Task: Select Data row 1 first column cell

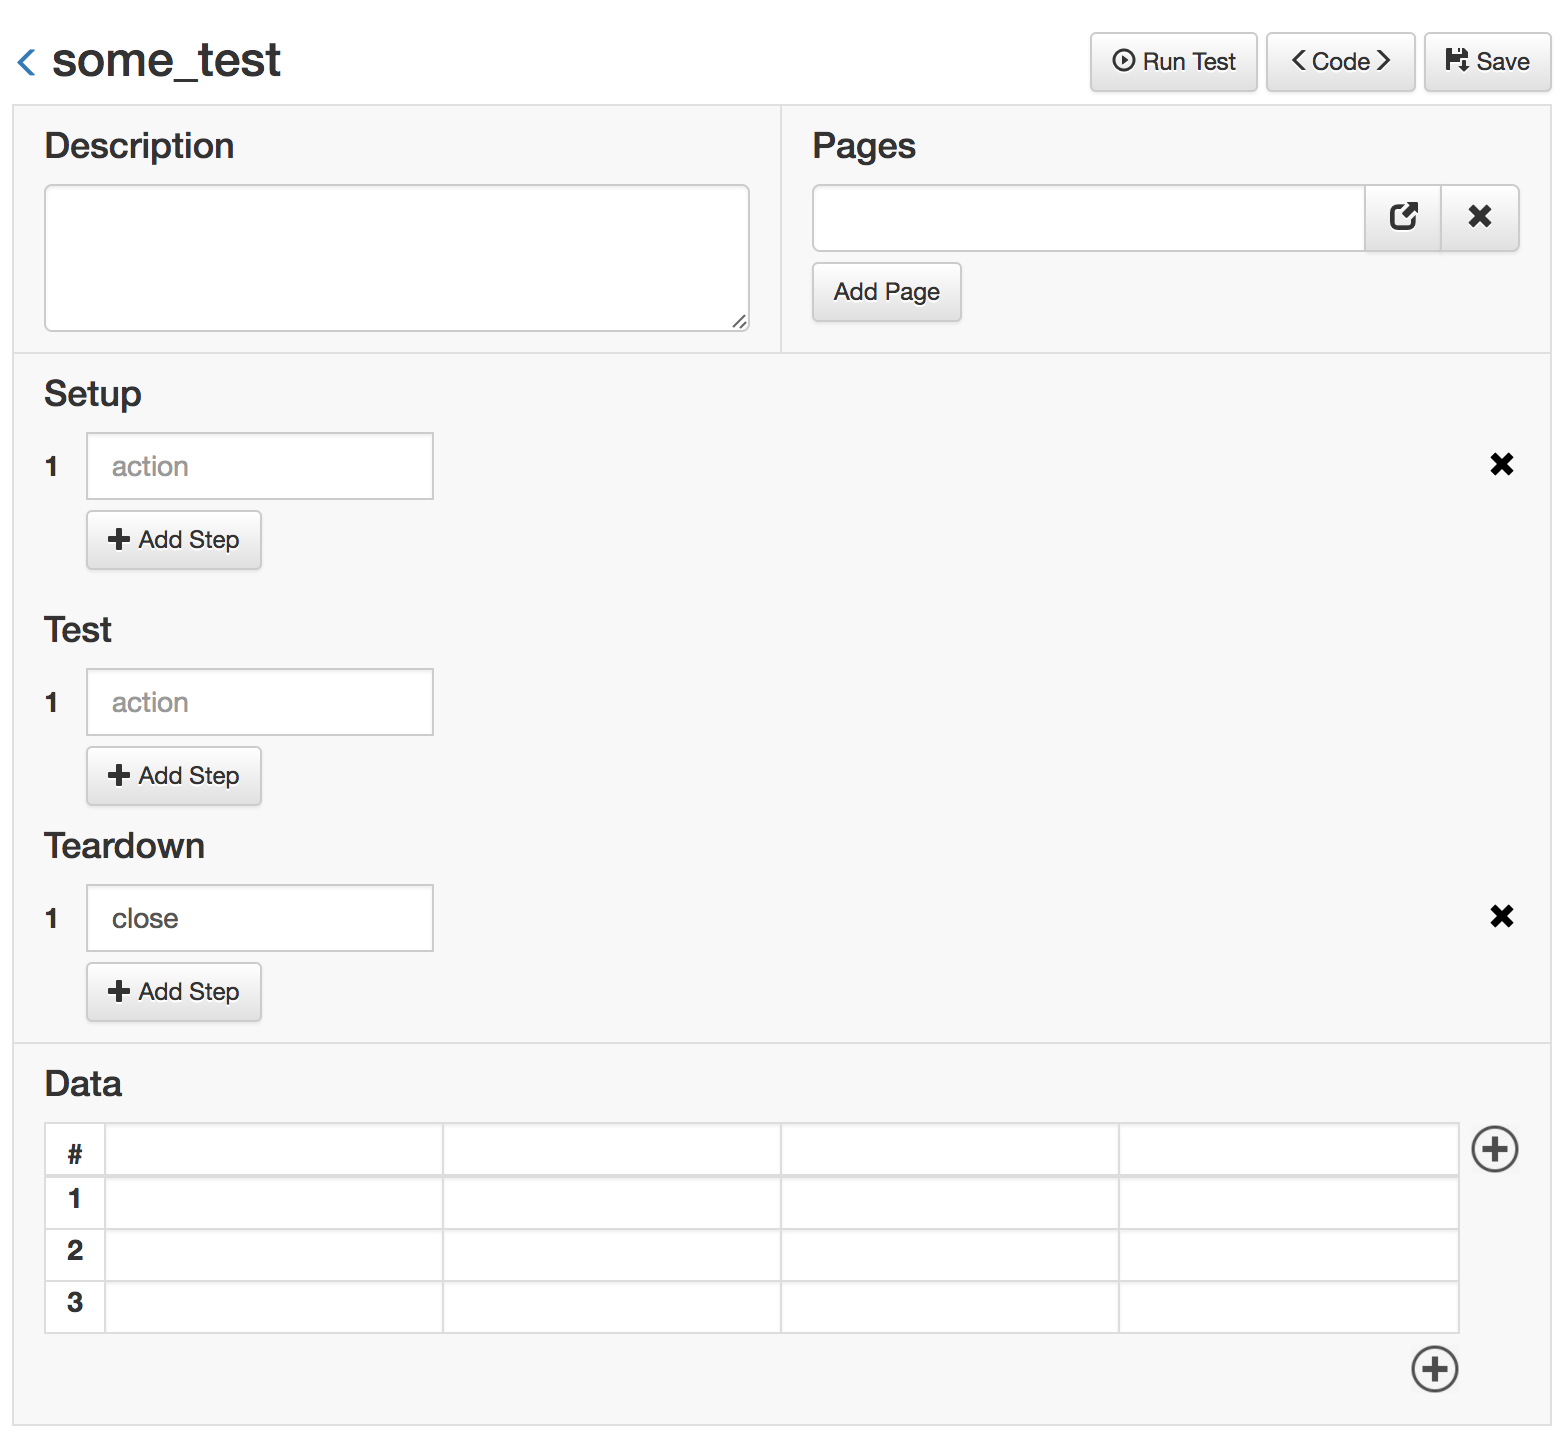Action: coord(274,1203)
